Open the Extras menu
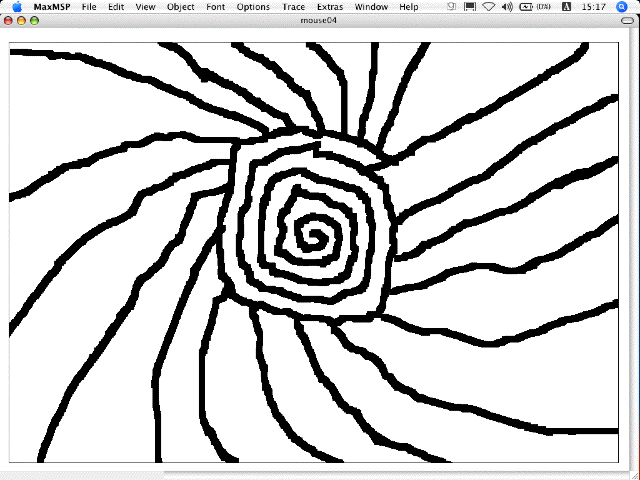 tap(330, 7)
